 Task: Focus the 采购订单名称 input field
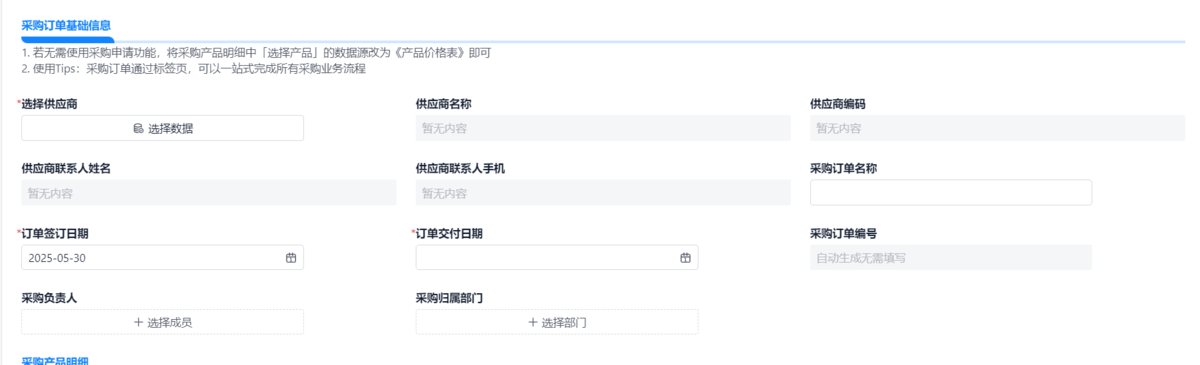click(x=951, y=192)
